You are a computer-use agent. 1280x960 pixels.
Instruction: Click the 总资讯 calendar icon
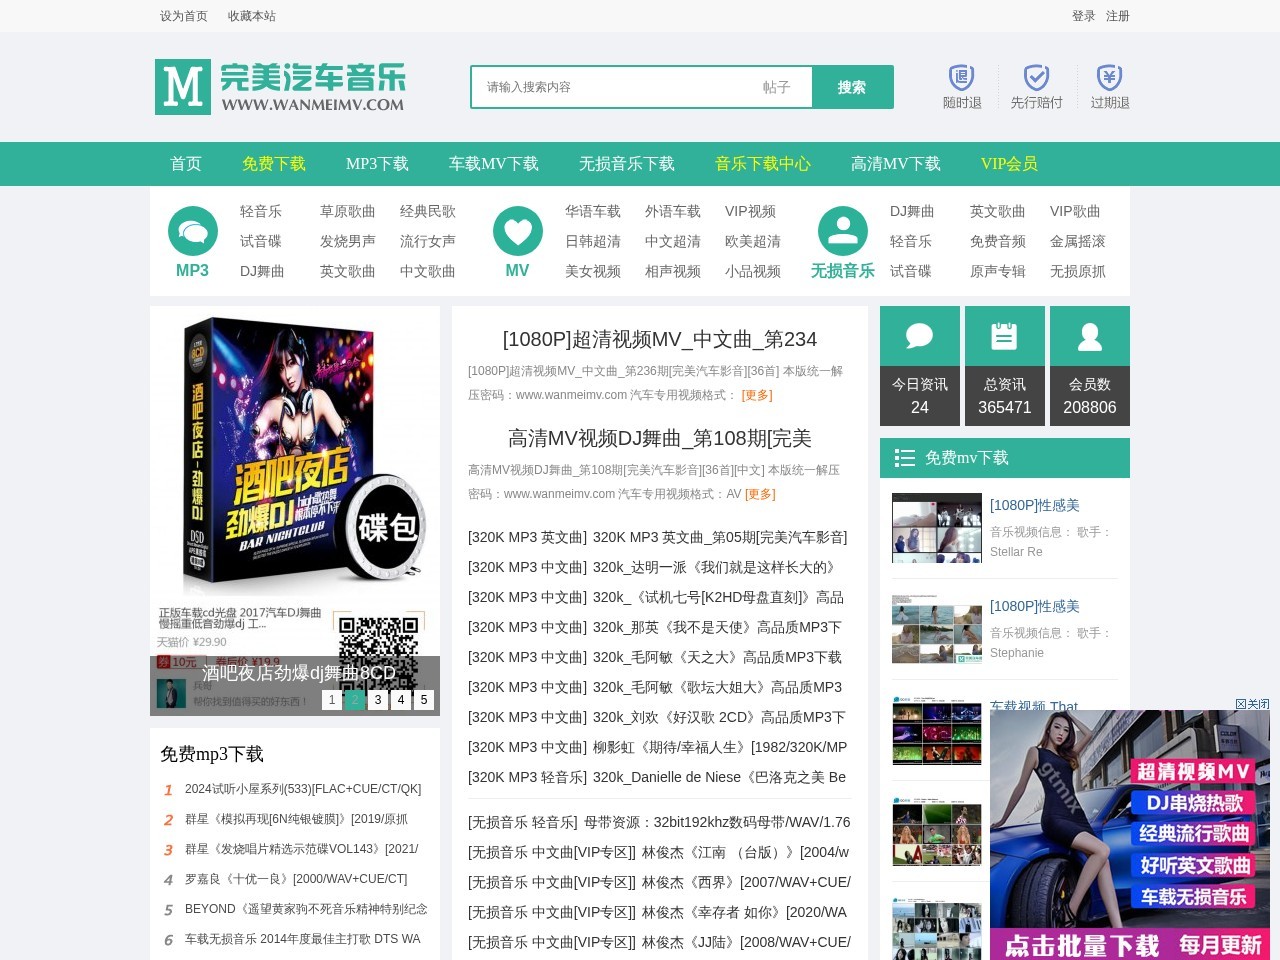1004,336
